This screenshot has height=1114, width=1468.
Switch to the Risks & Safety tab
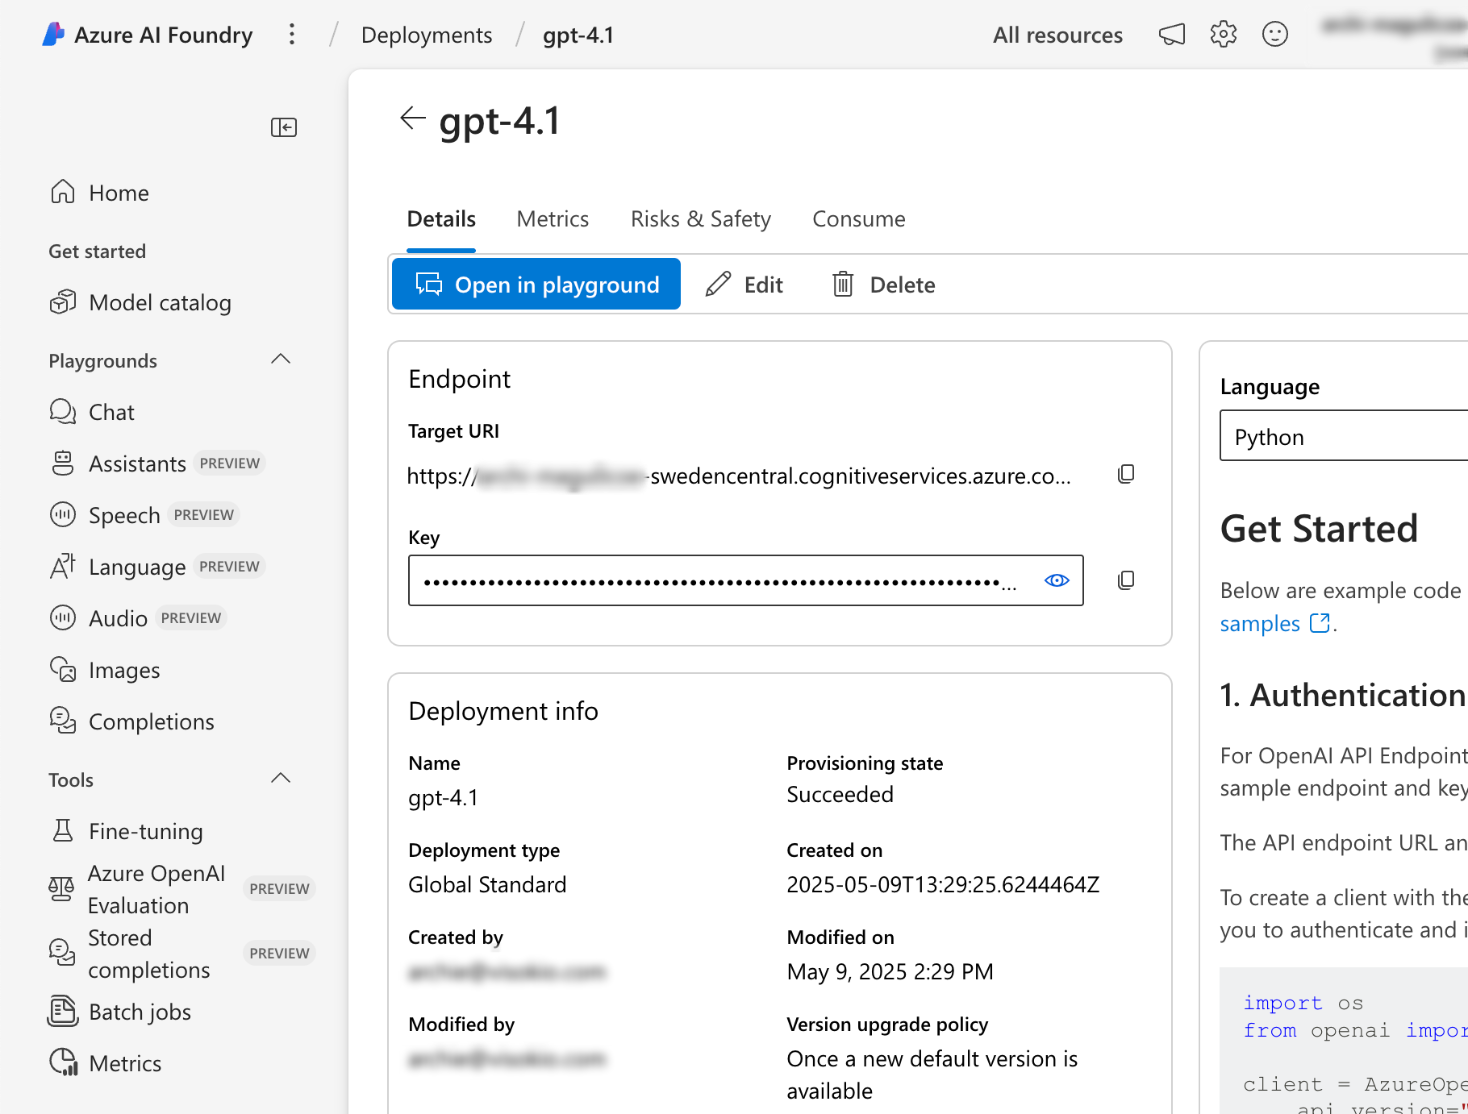click(701, 219)
